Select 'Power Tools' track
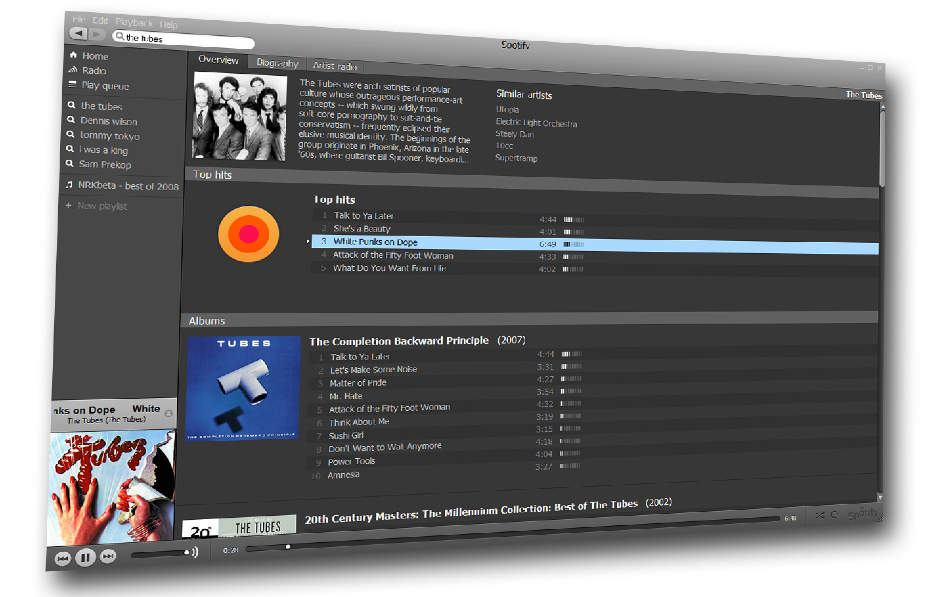The width and height of the screenshot is (949, 597). pyautogui.click(x=352, y=461)
